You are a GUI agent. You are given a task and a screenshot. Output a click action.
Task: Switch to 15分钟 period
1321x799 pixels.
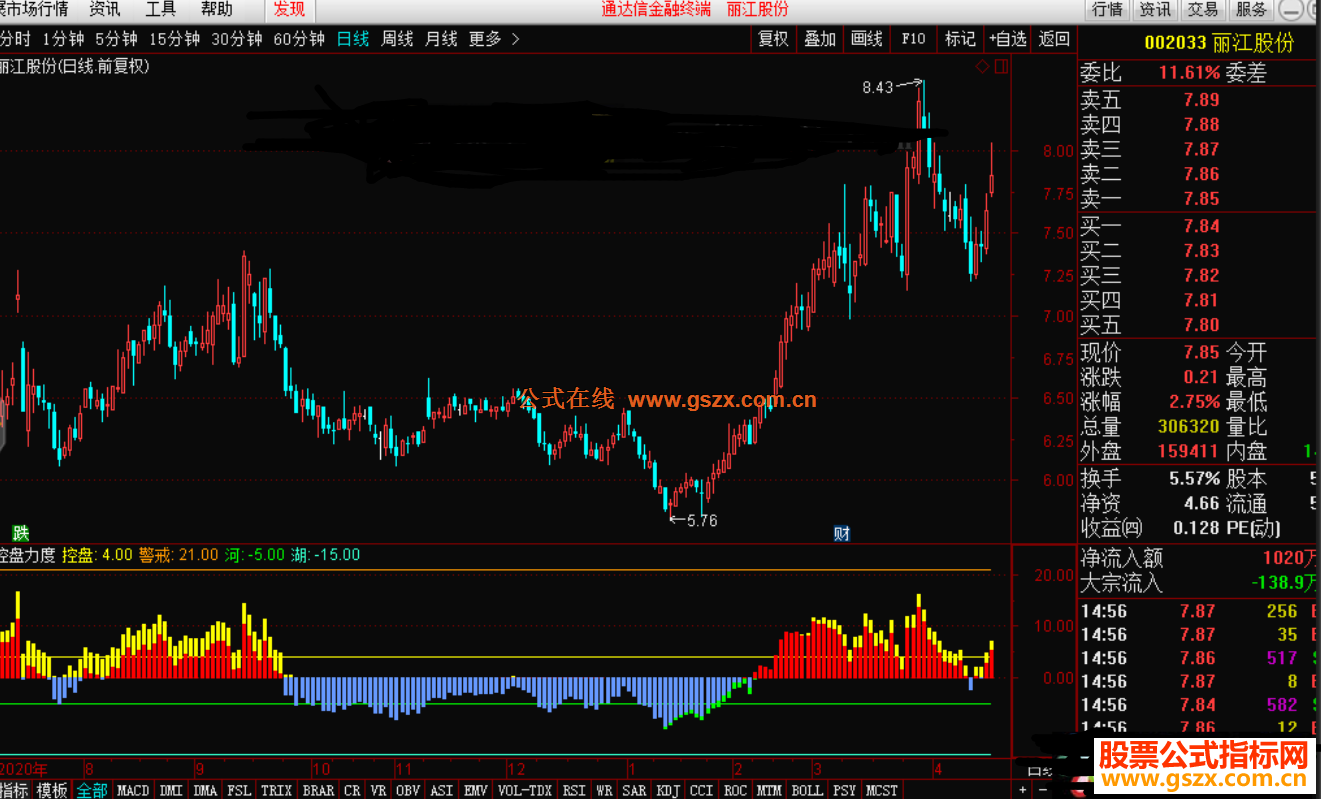pyautogui.click(x=174, y=39)
